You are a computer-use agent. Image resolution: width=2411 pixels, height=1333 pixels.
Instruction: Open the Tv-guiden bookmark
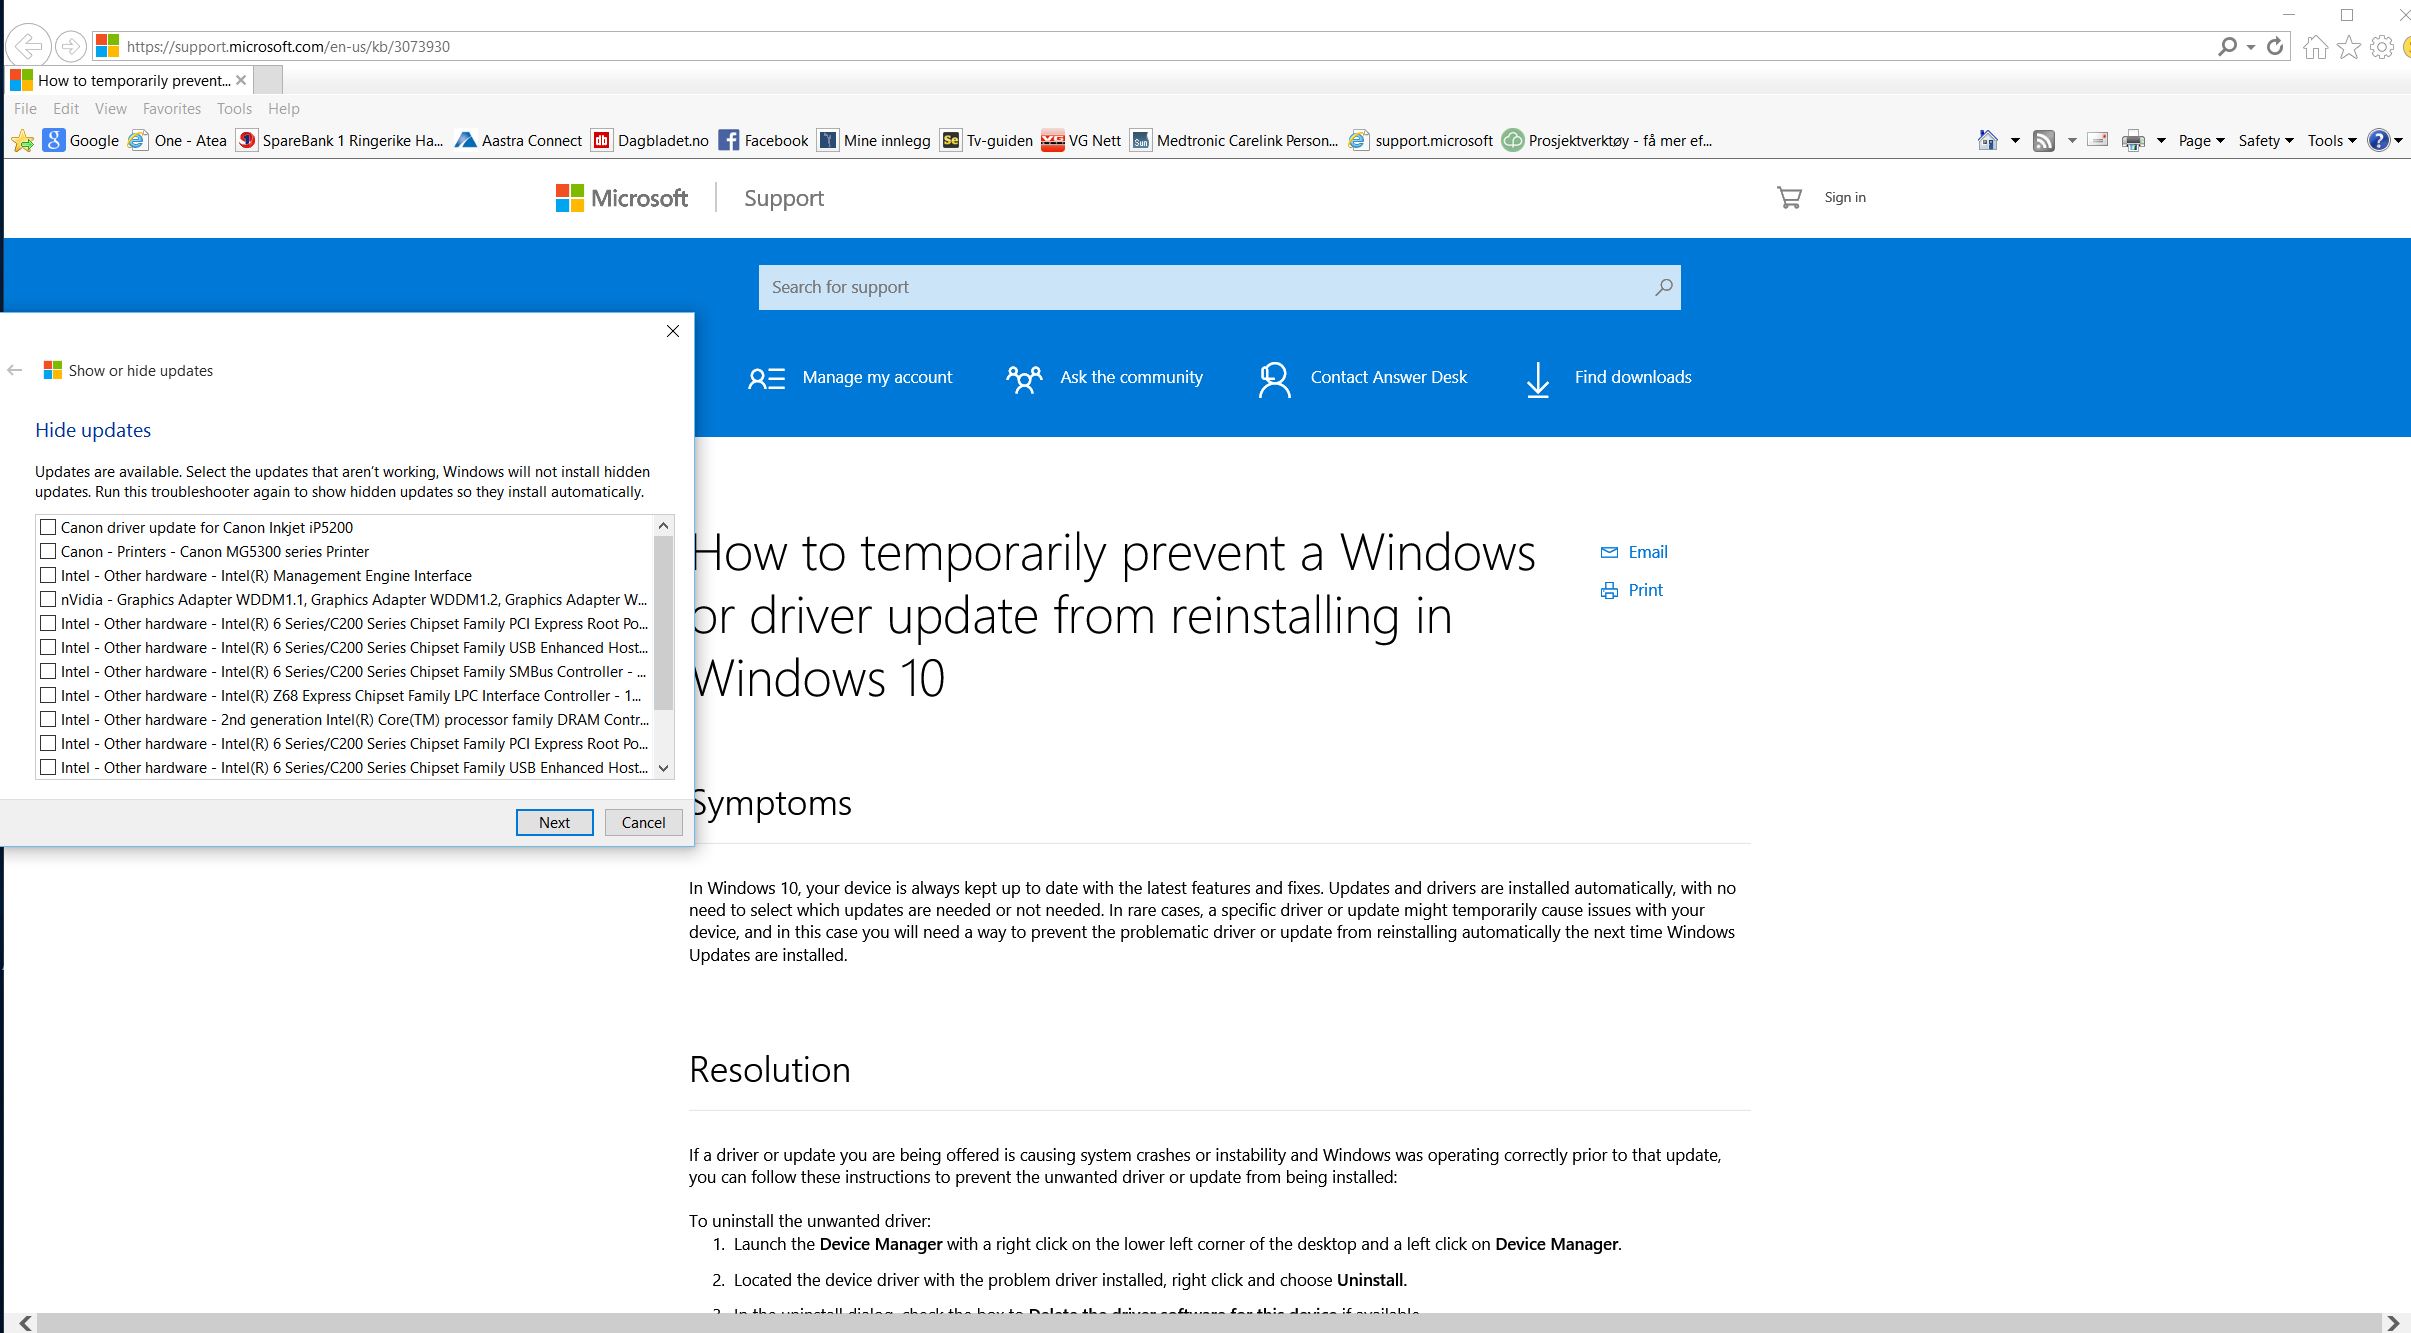(x=987, y=140)
